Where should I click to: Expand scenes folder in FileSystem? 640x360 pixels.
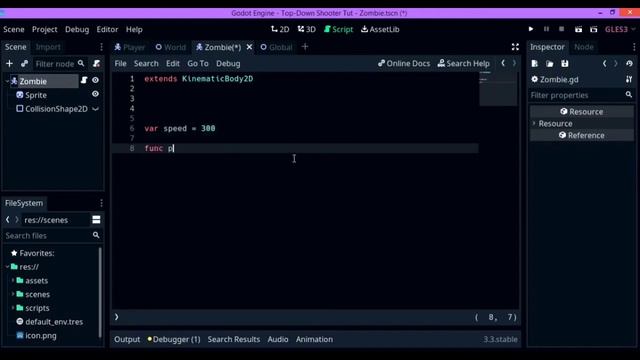(x=13, y=294)
